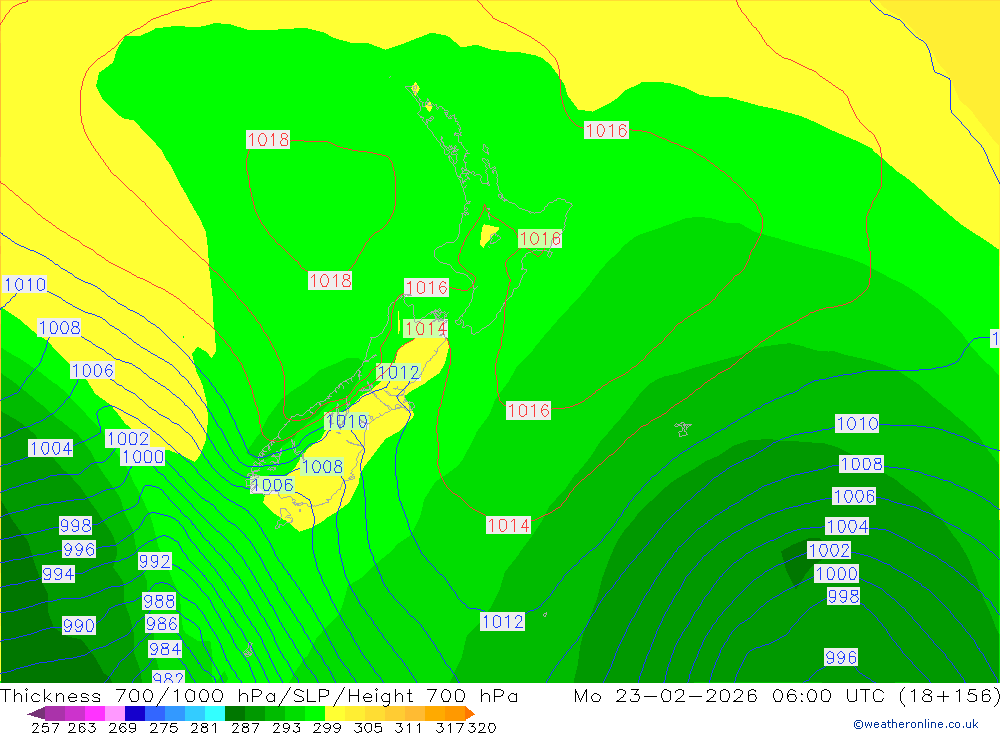Click the 1010 label over central South Island
This screenshot has width=1000, height=733.
coord(346,421)
